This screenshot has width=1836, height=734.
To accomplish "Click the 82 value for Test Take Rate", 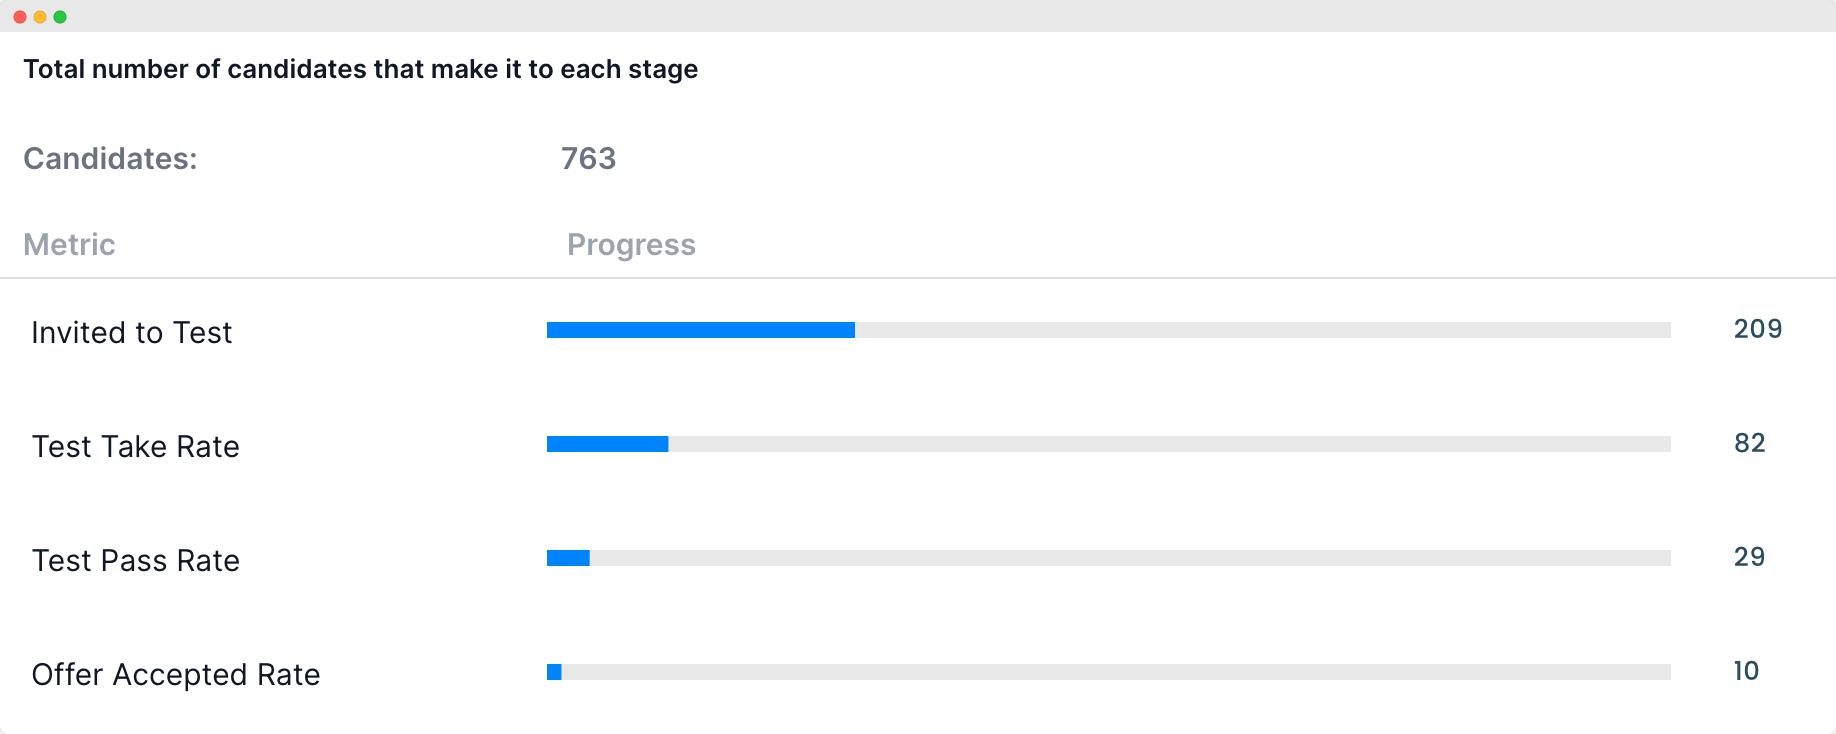I will [x=1750, y=443].
